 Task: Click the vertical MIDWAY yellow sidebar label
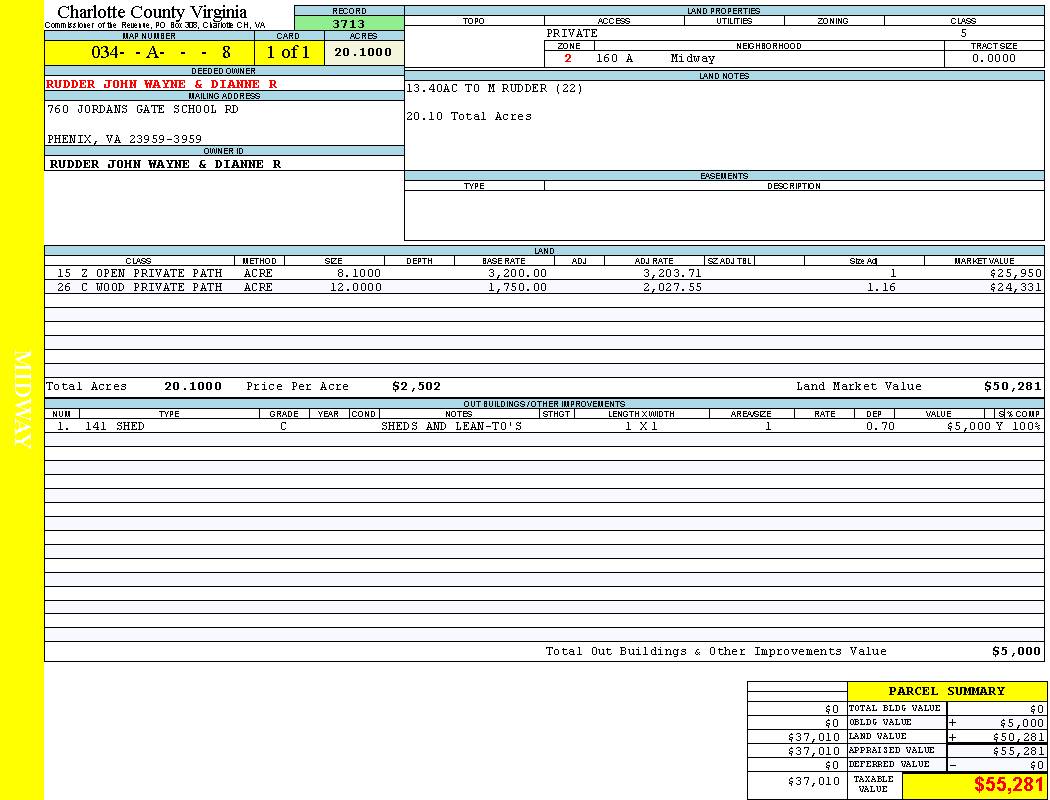22,400
